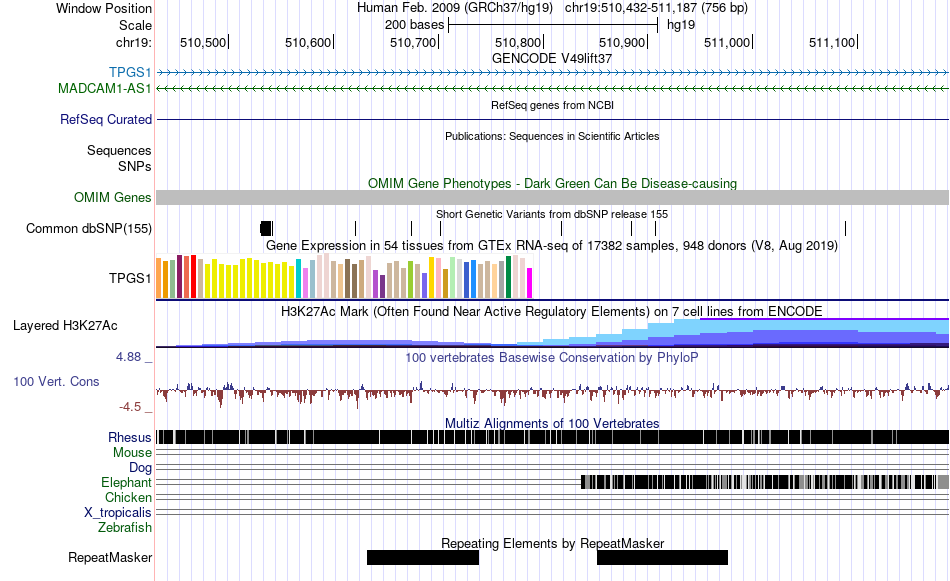
Task: Click the blue TPGS1 arrowed intron line
Action: (552, 73)
